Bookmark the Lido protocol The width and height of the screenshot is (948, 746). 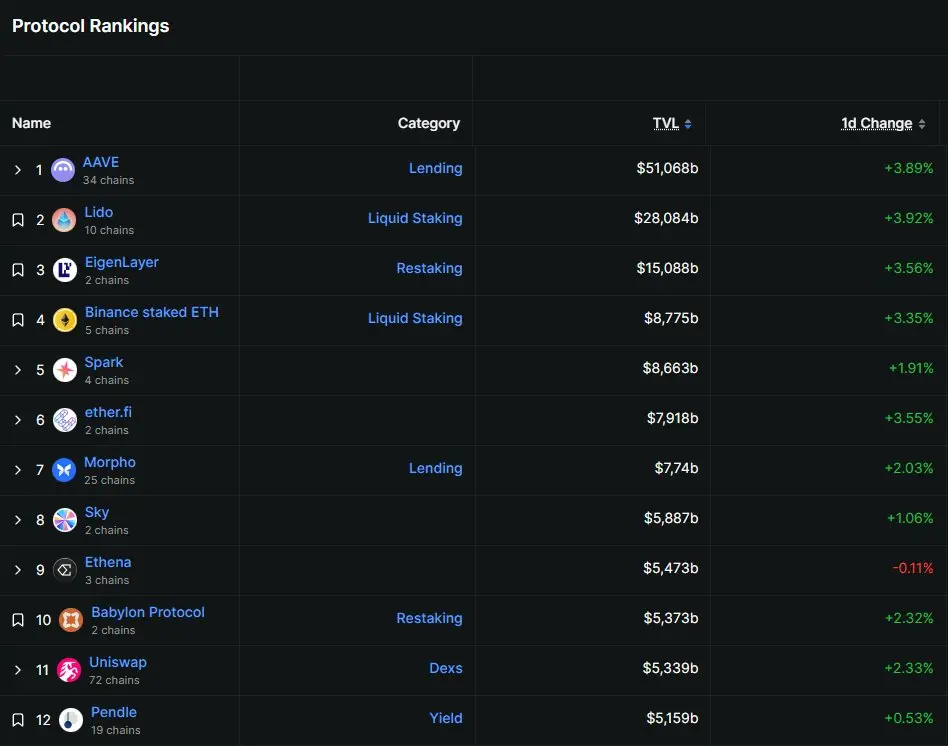coord(18,220)
